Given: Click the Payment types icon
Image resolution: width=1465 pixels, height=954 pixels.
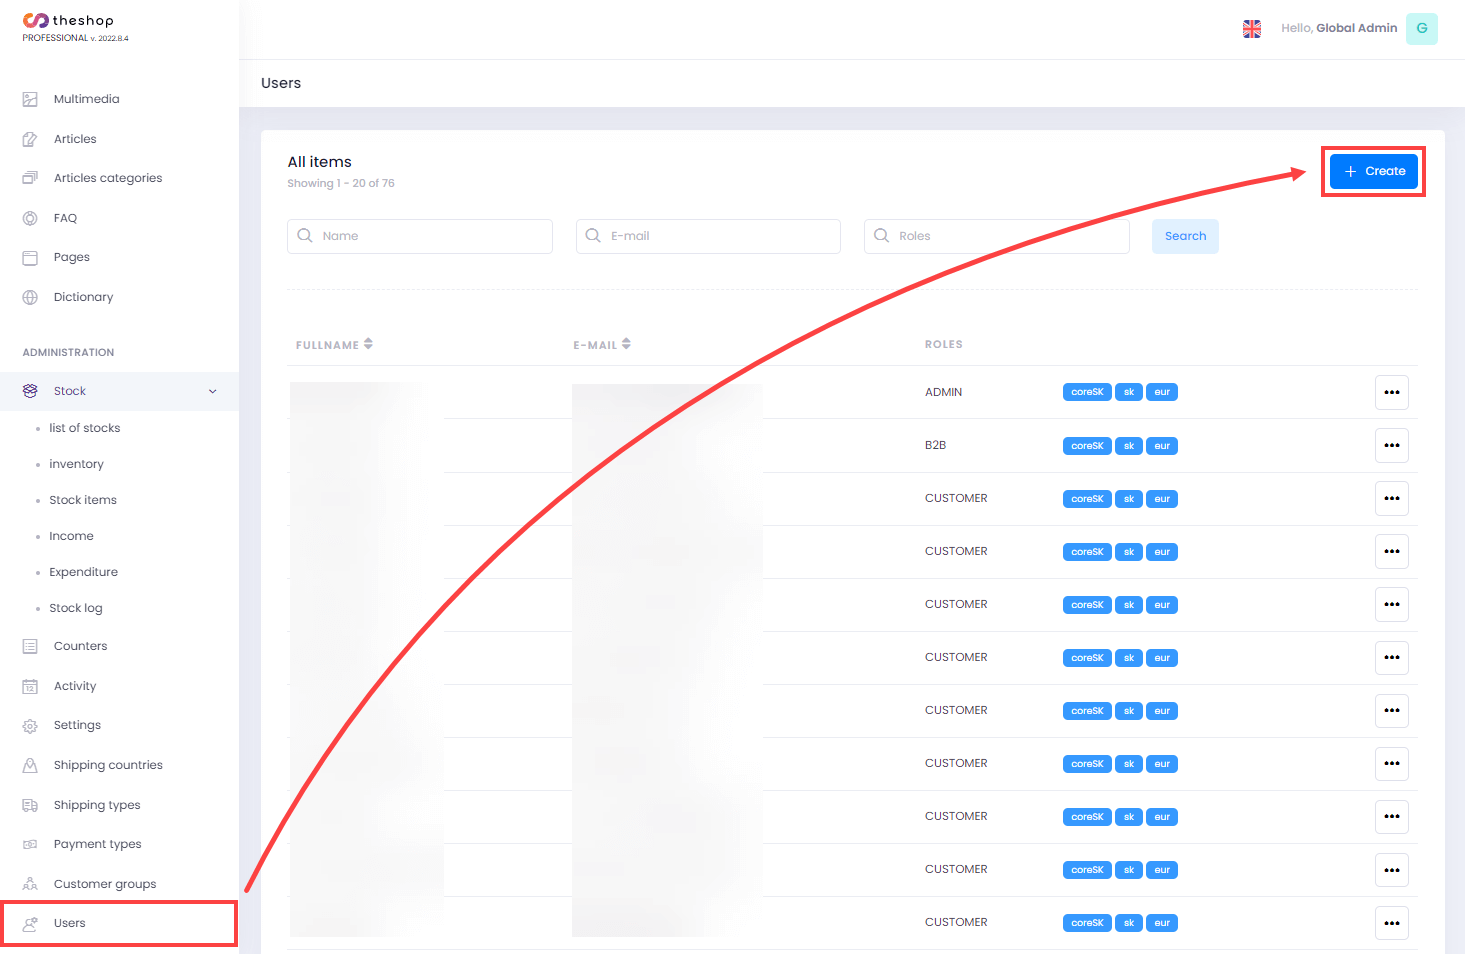Looking at the screenshot, I should click(30, 844).
